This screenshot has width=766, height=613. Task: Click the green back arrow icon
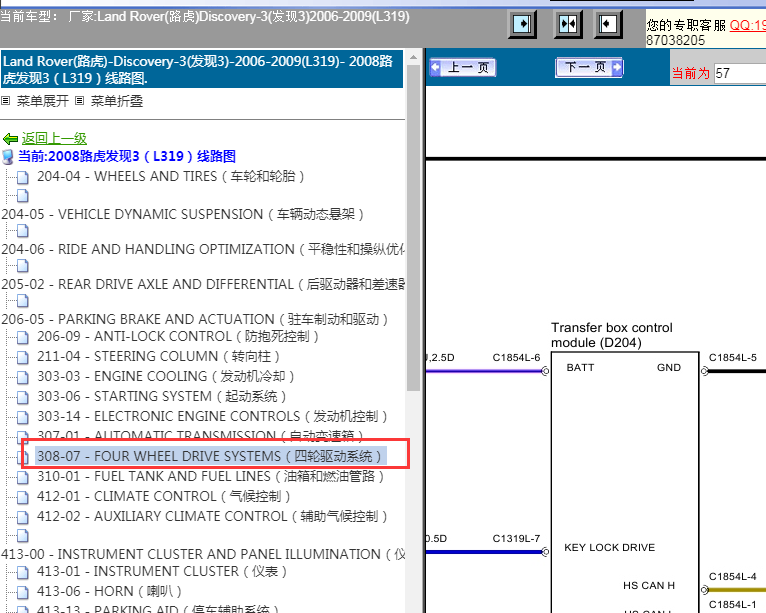pyautogui.click(x=10, y=139)
